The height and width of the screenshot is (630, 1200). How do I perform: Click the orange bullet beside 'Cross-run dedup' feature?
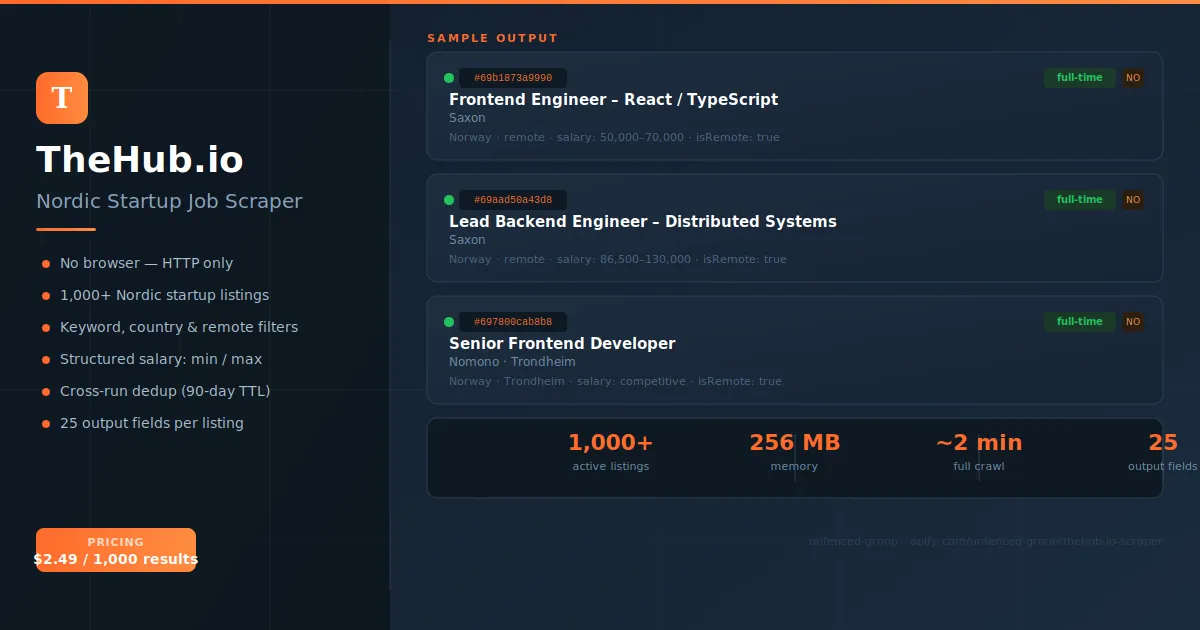(x=44, y=391)
